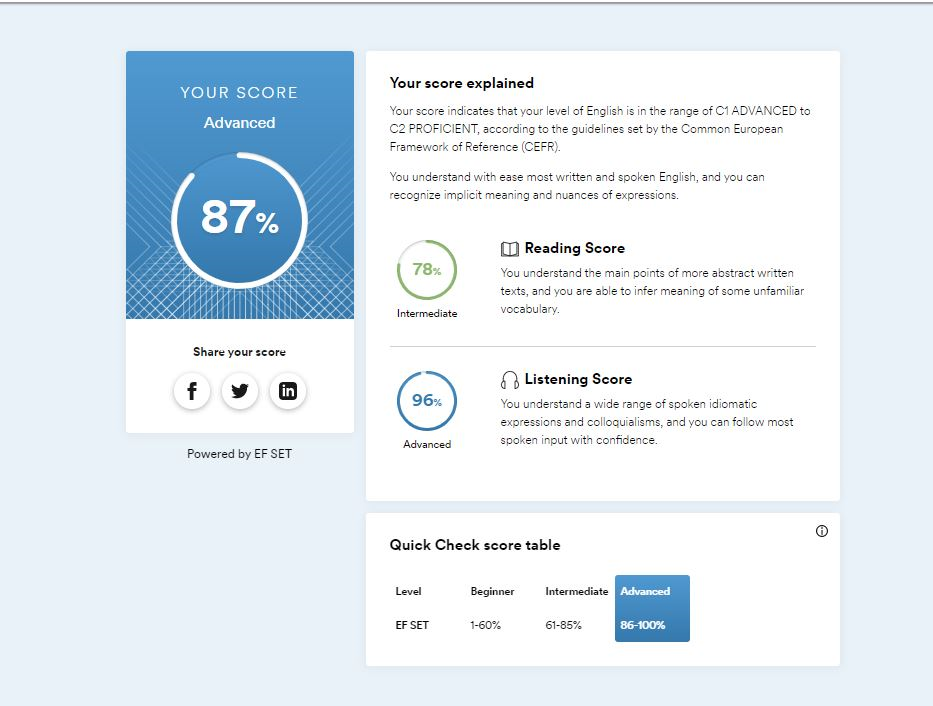Screen dimensions: 933x706
Task: Click the Share your score label
Action: click(239, 352)
